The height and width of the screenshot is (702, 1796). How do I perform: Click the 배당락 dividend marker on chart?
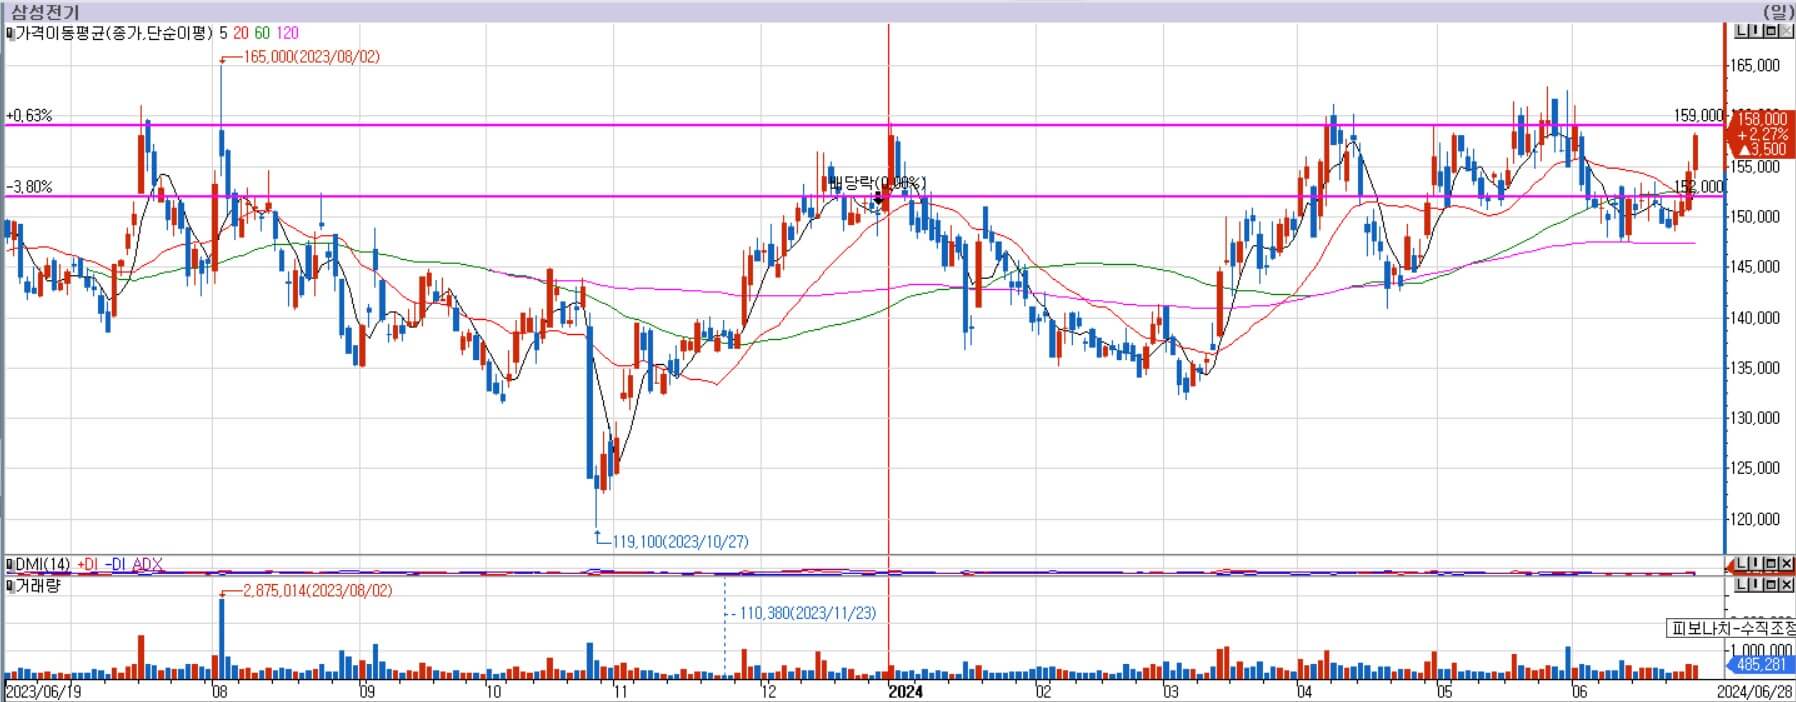click(x=877, y=183)
